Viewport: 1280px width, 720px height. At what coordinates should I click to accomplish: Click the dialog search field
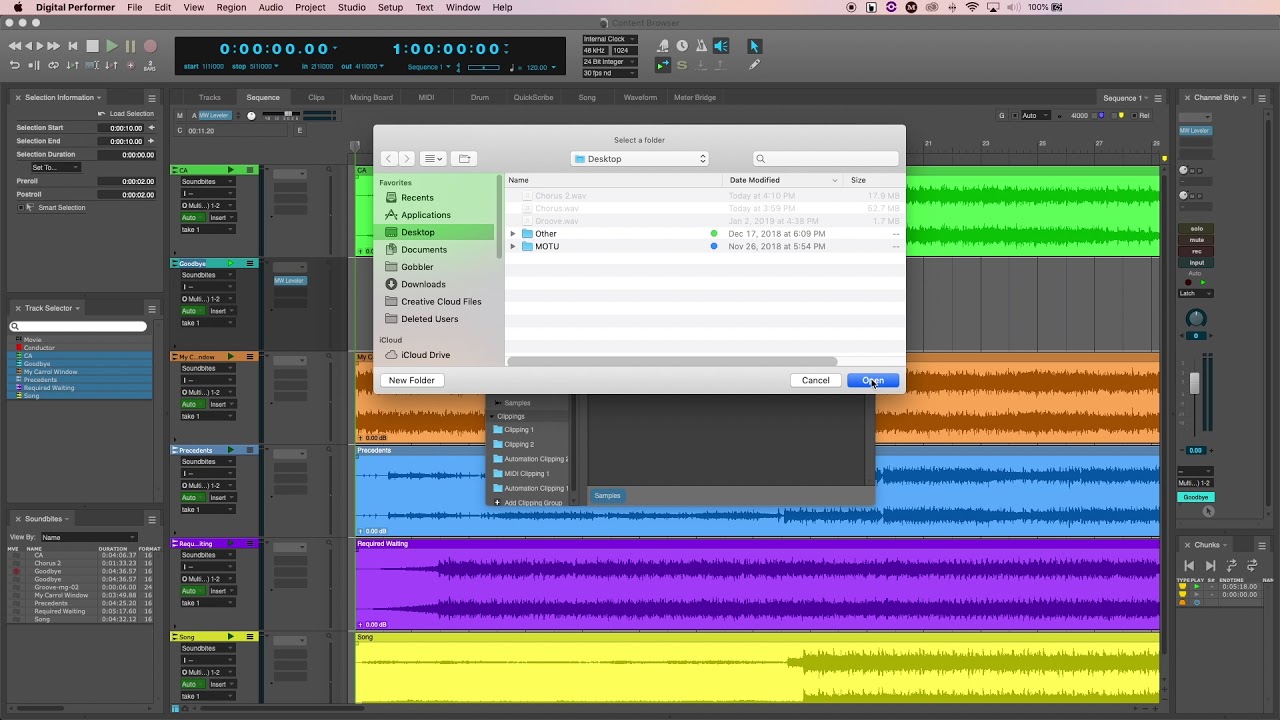[x=826, y=159]
